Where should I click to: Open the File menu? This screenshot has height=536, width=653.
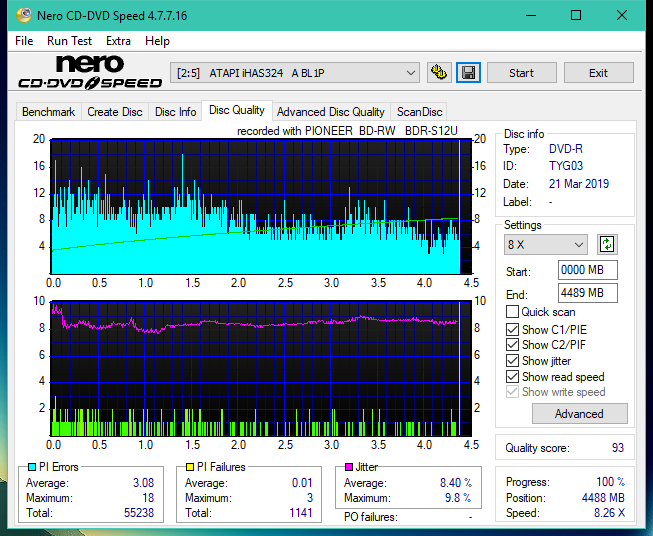24,41
